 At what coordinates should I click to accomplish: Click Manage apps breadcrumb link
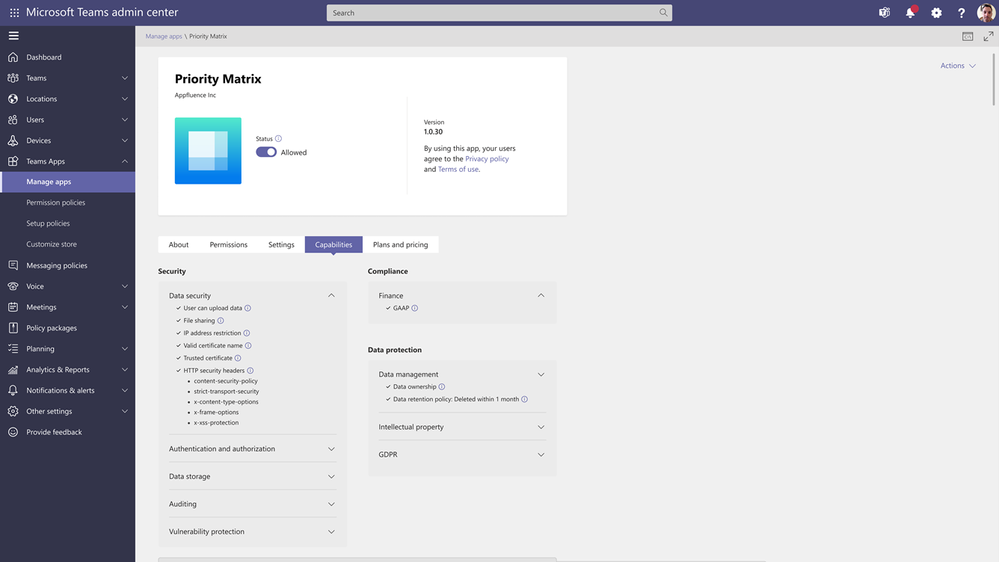pyautogui.click(x=164, y=36)
